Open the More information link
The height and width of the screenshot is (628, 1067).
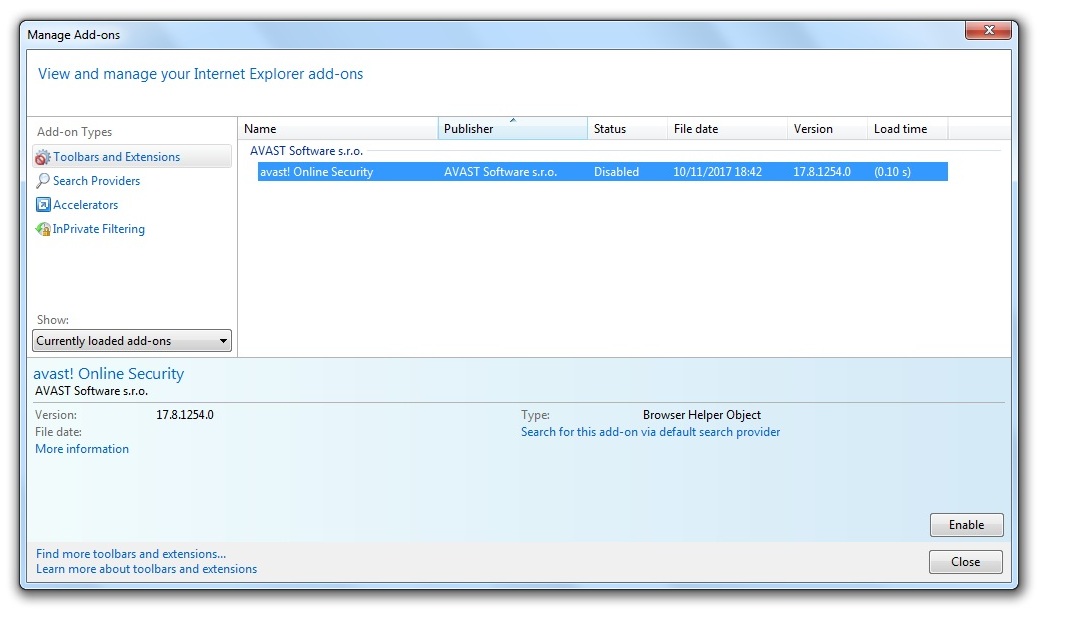[82, 449]
